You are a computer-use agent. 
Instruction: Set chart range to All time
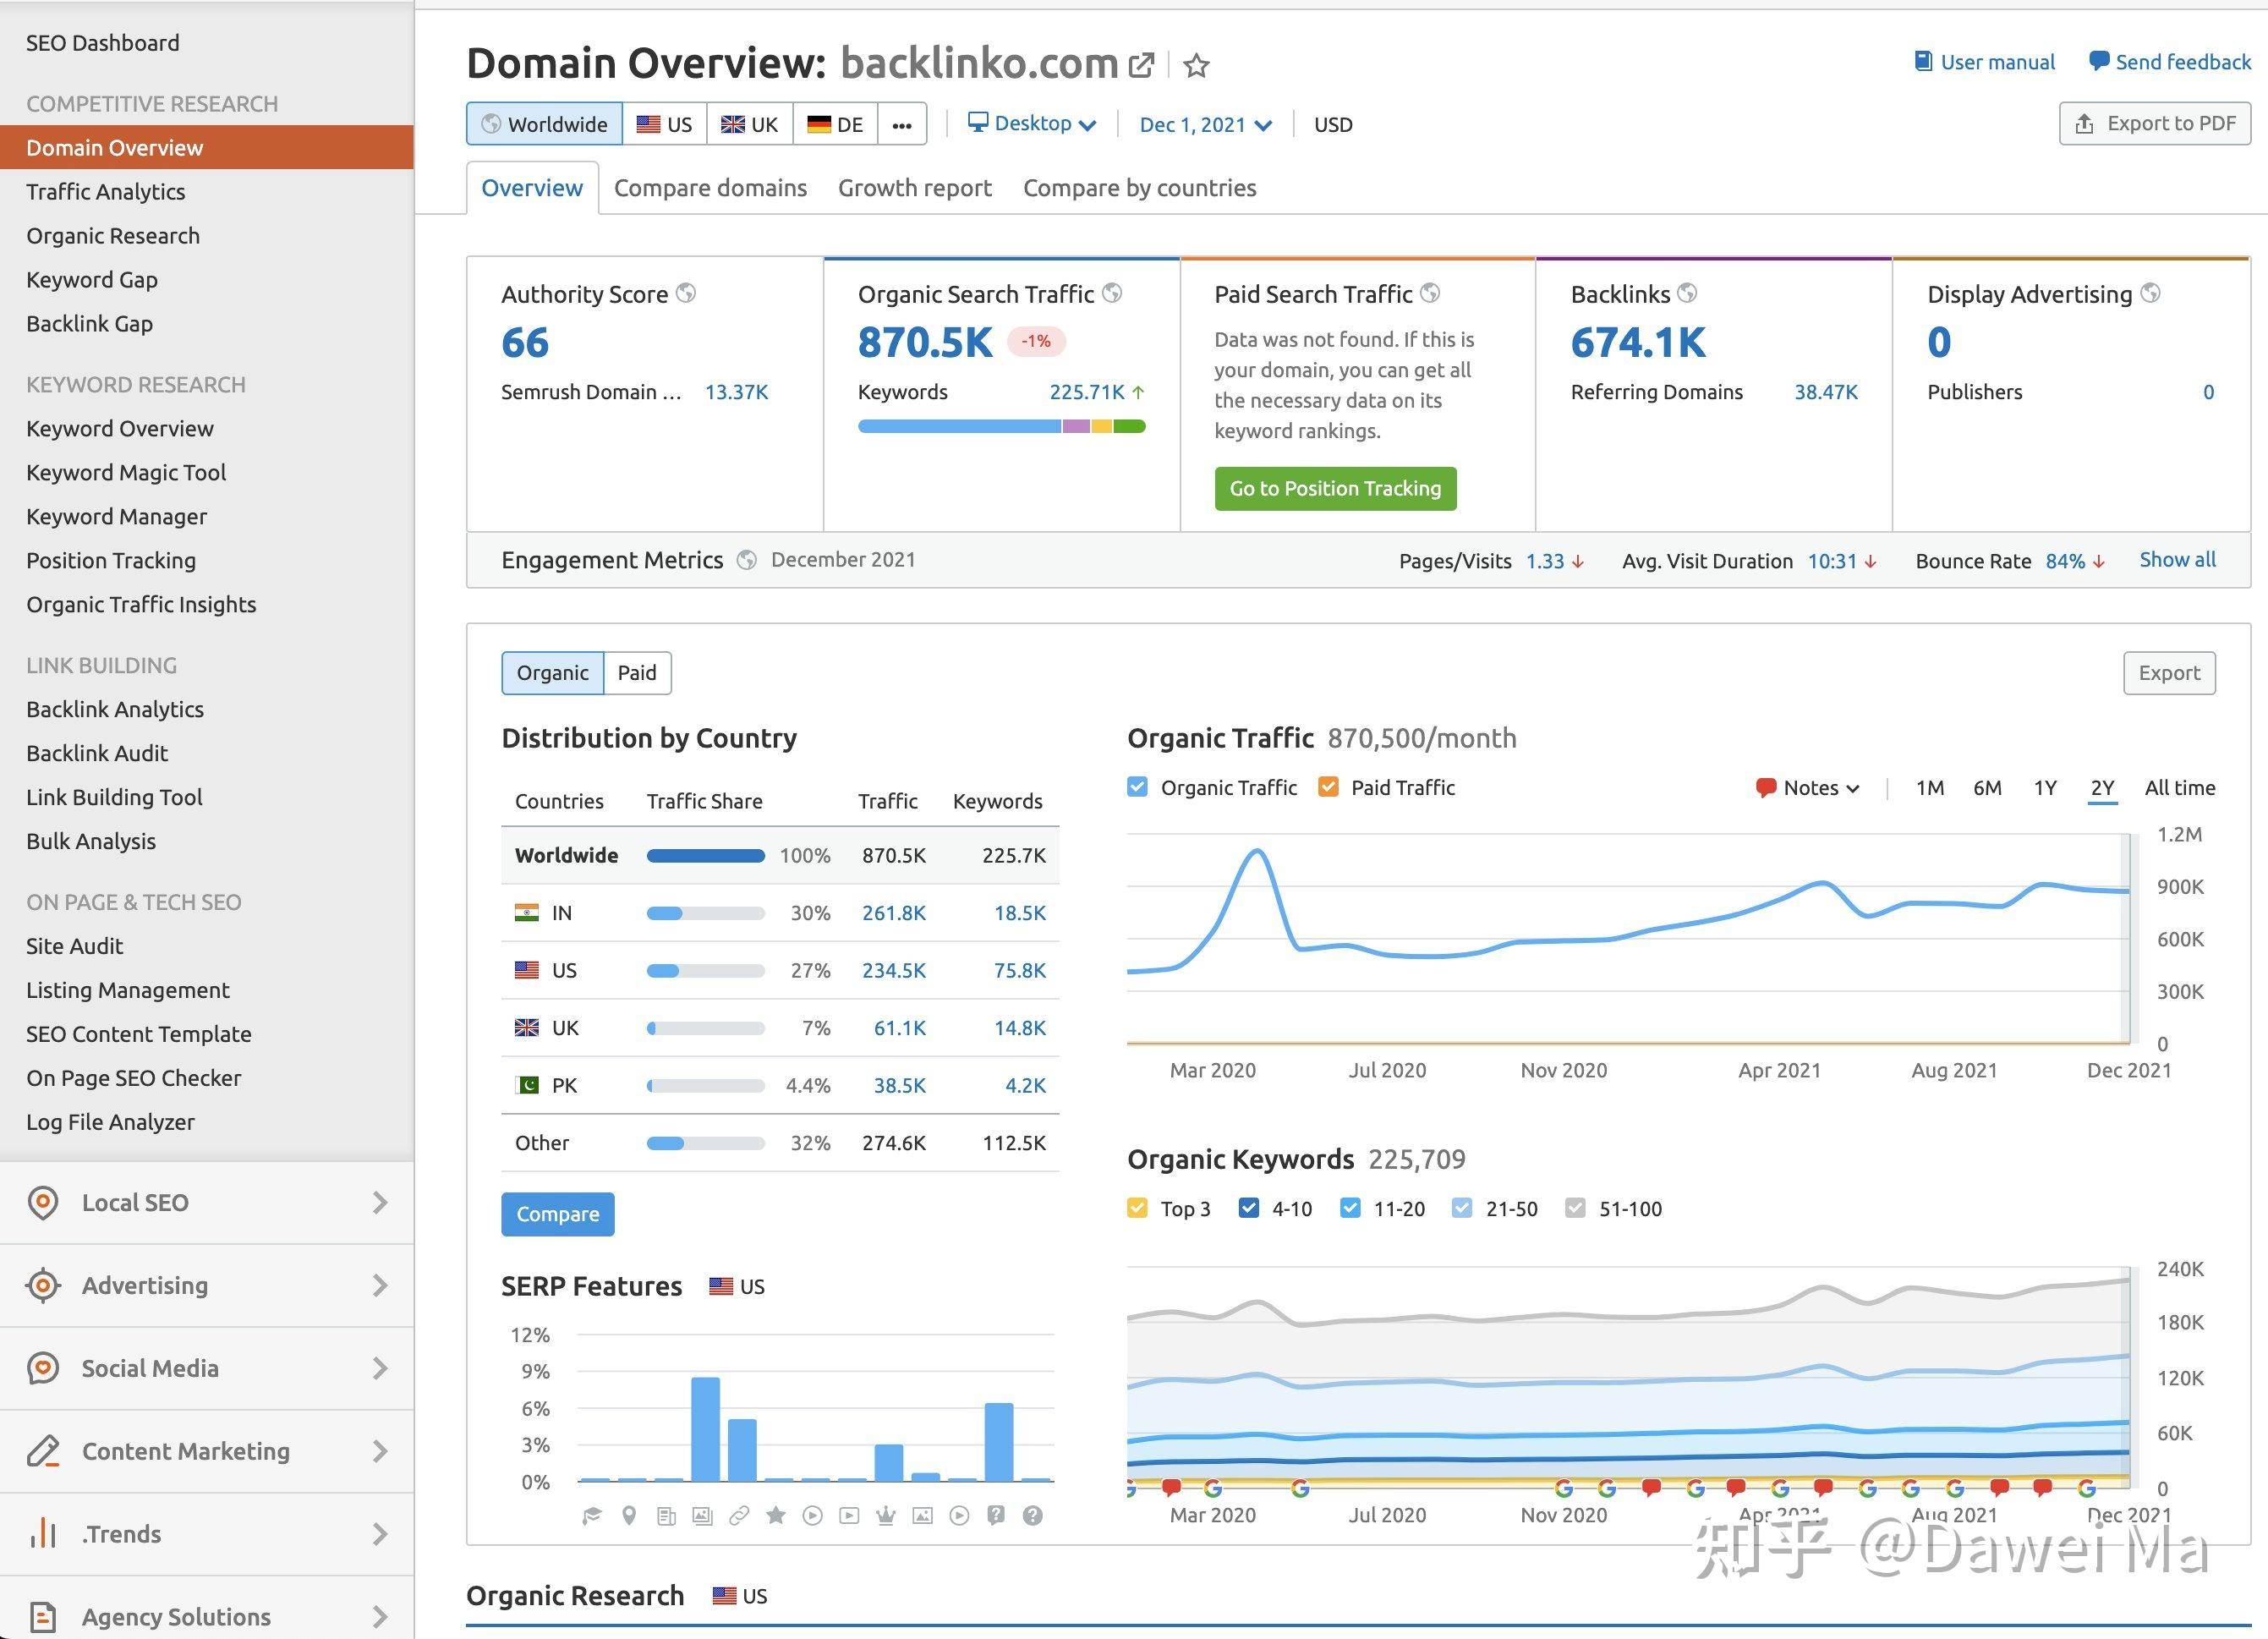[2180, 788]
